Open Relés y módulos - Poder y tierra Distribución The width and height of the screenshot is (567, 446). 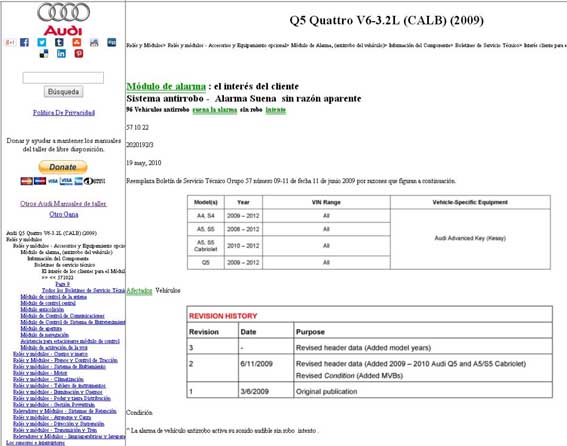[62, 398]
